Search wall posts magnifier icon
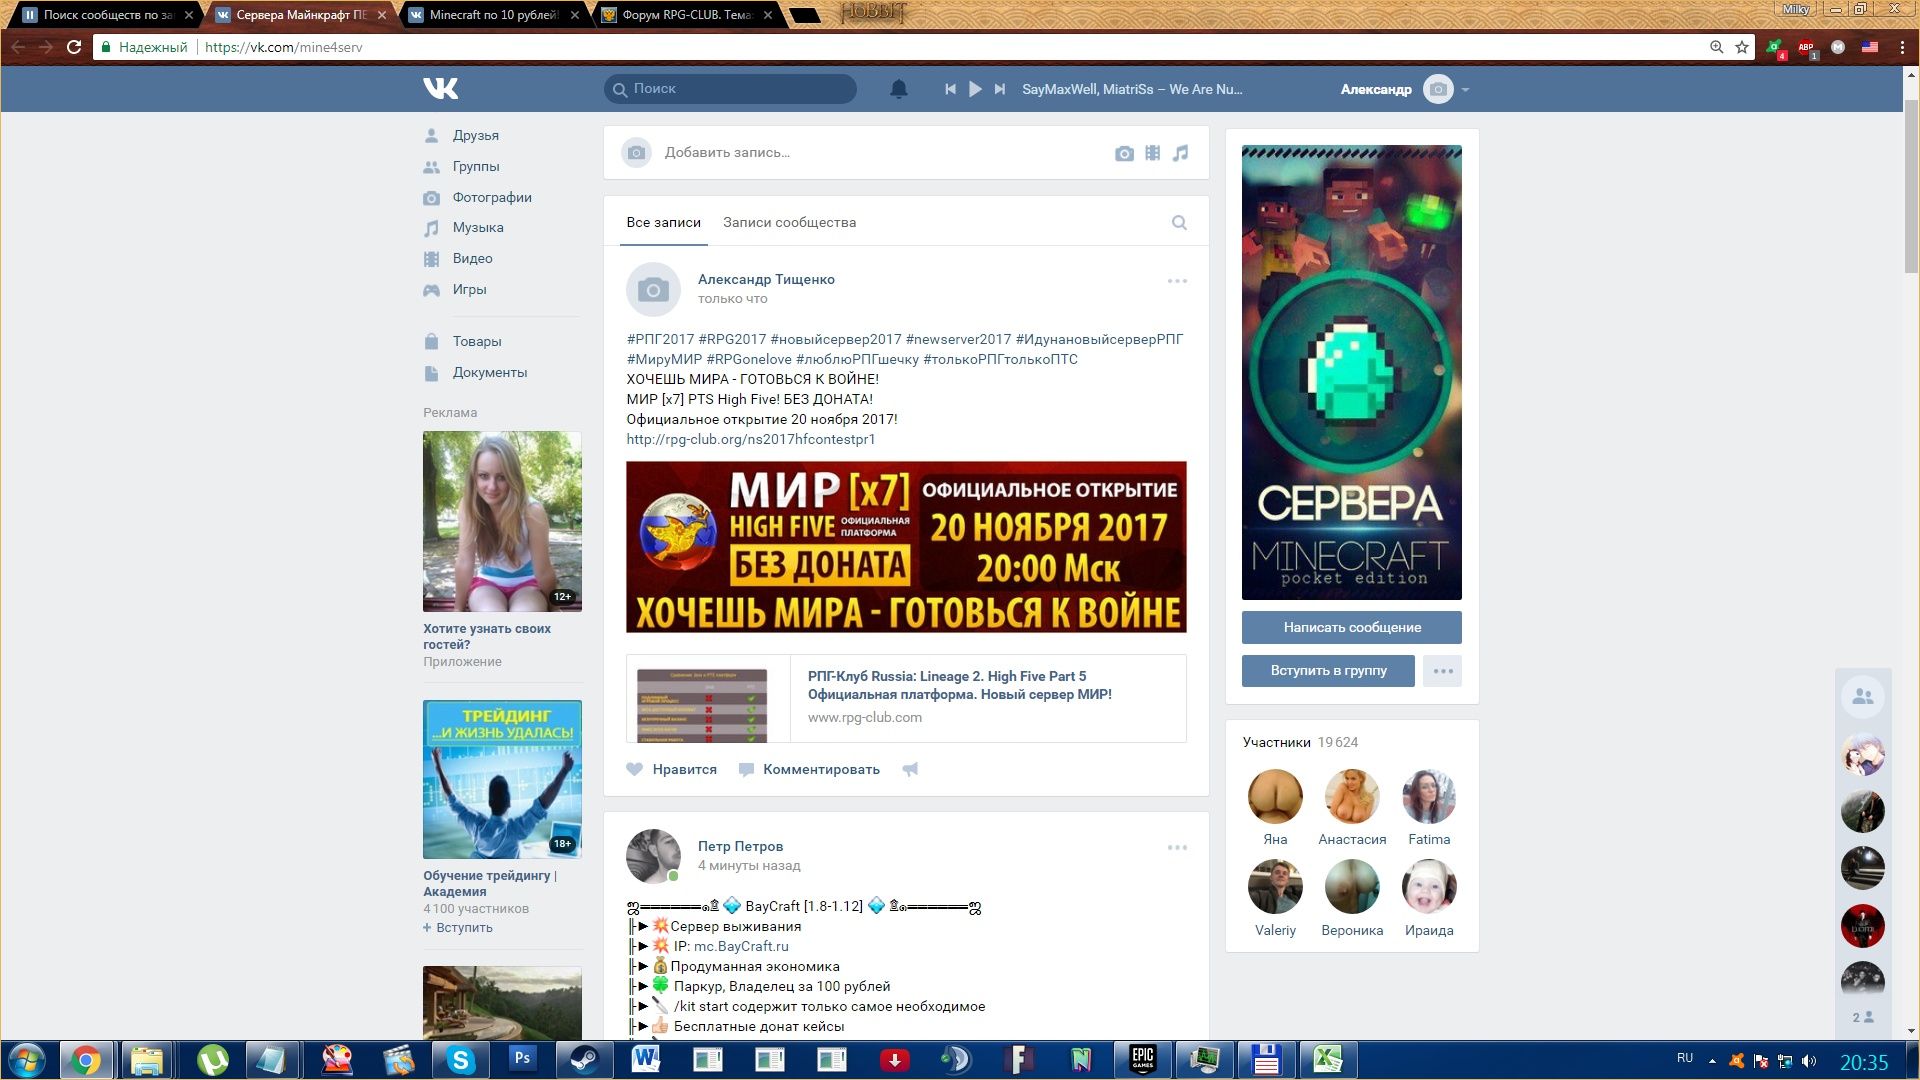Viewport: 1920px width, 1080px height. tap(1179, 223)
